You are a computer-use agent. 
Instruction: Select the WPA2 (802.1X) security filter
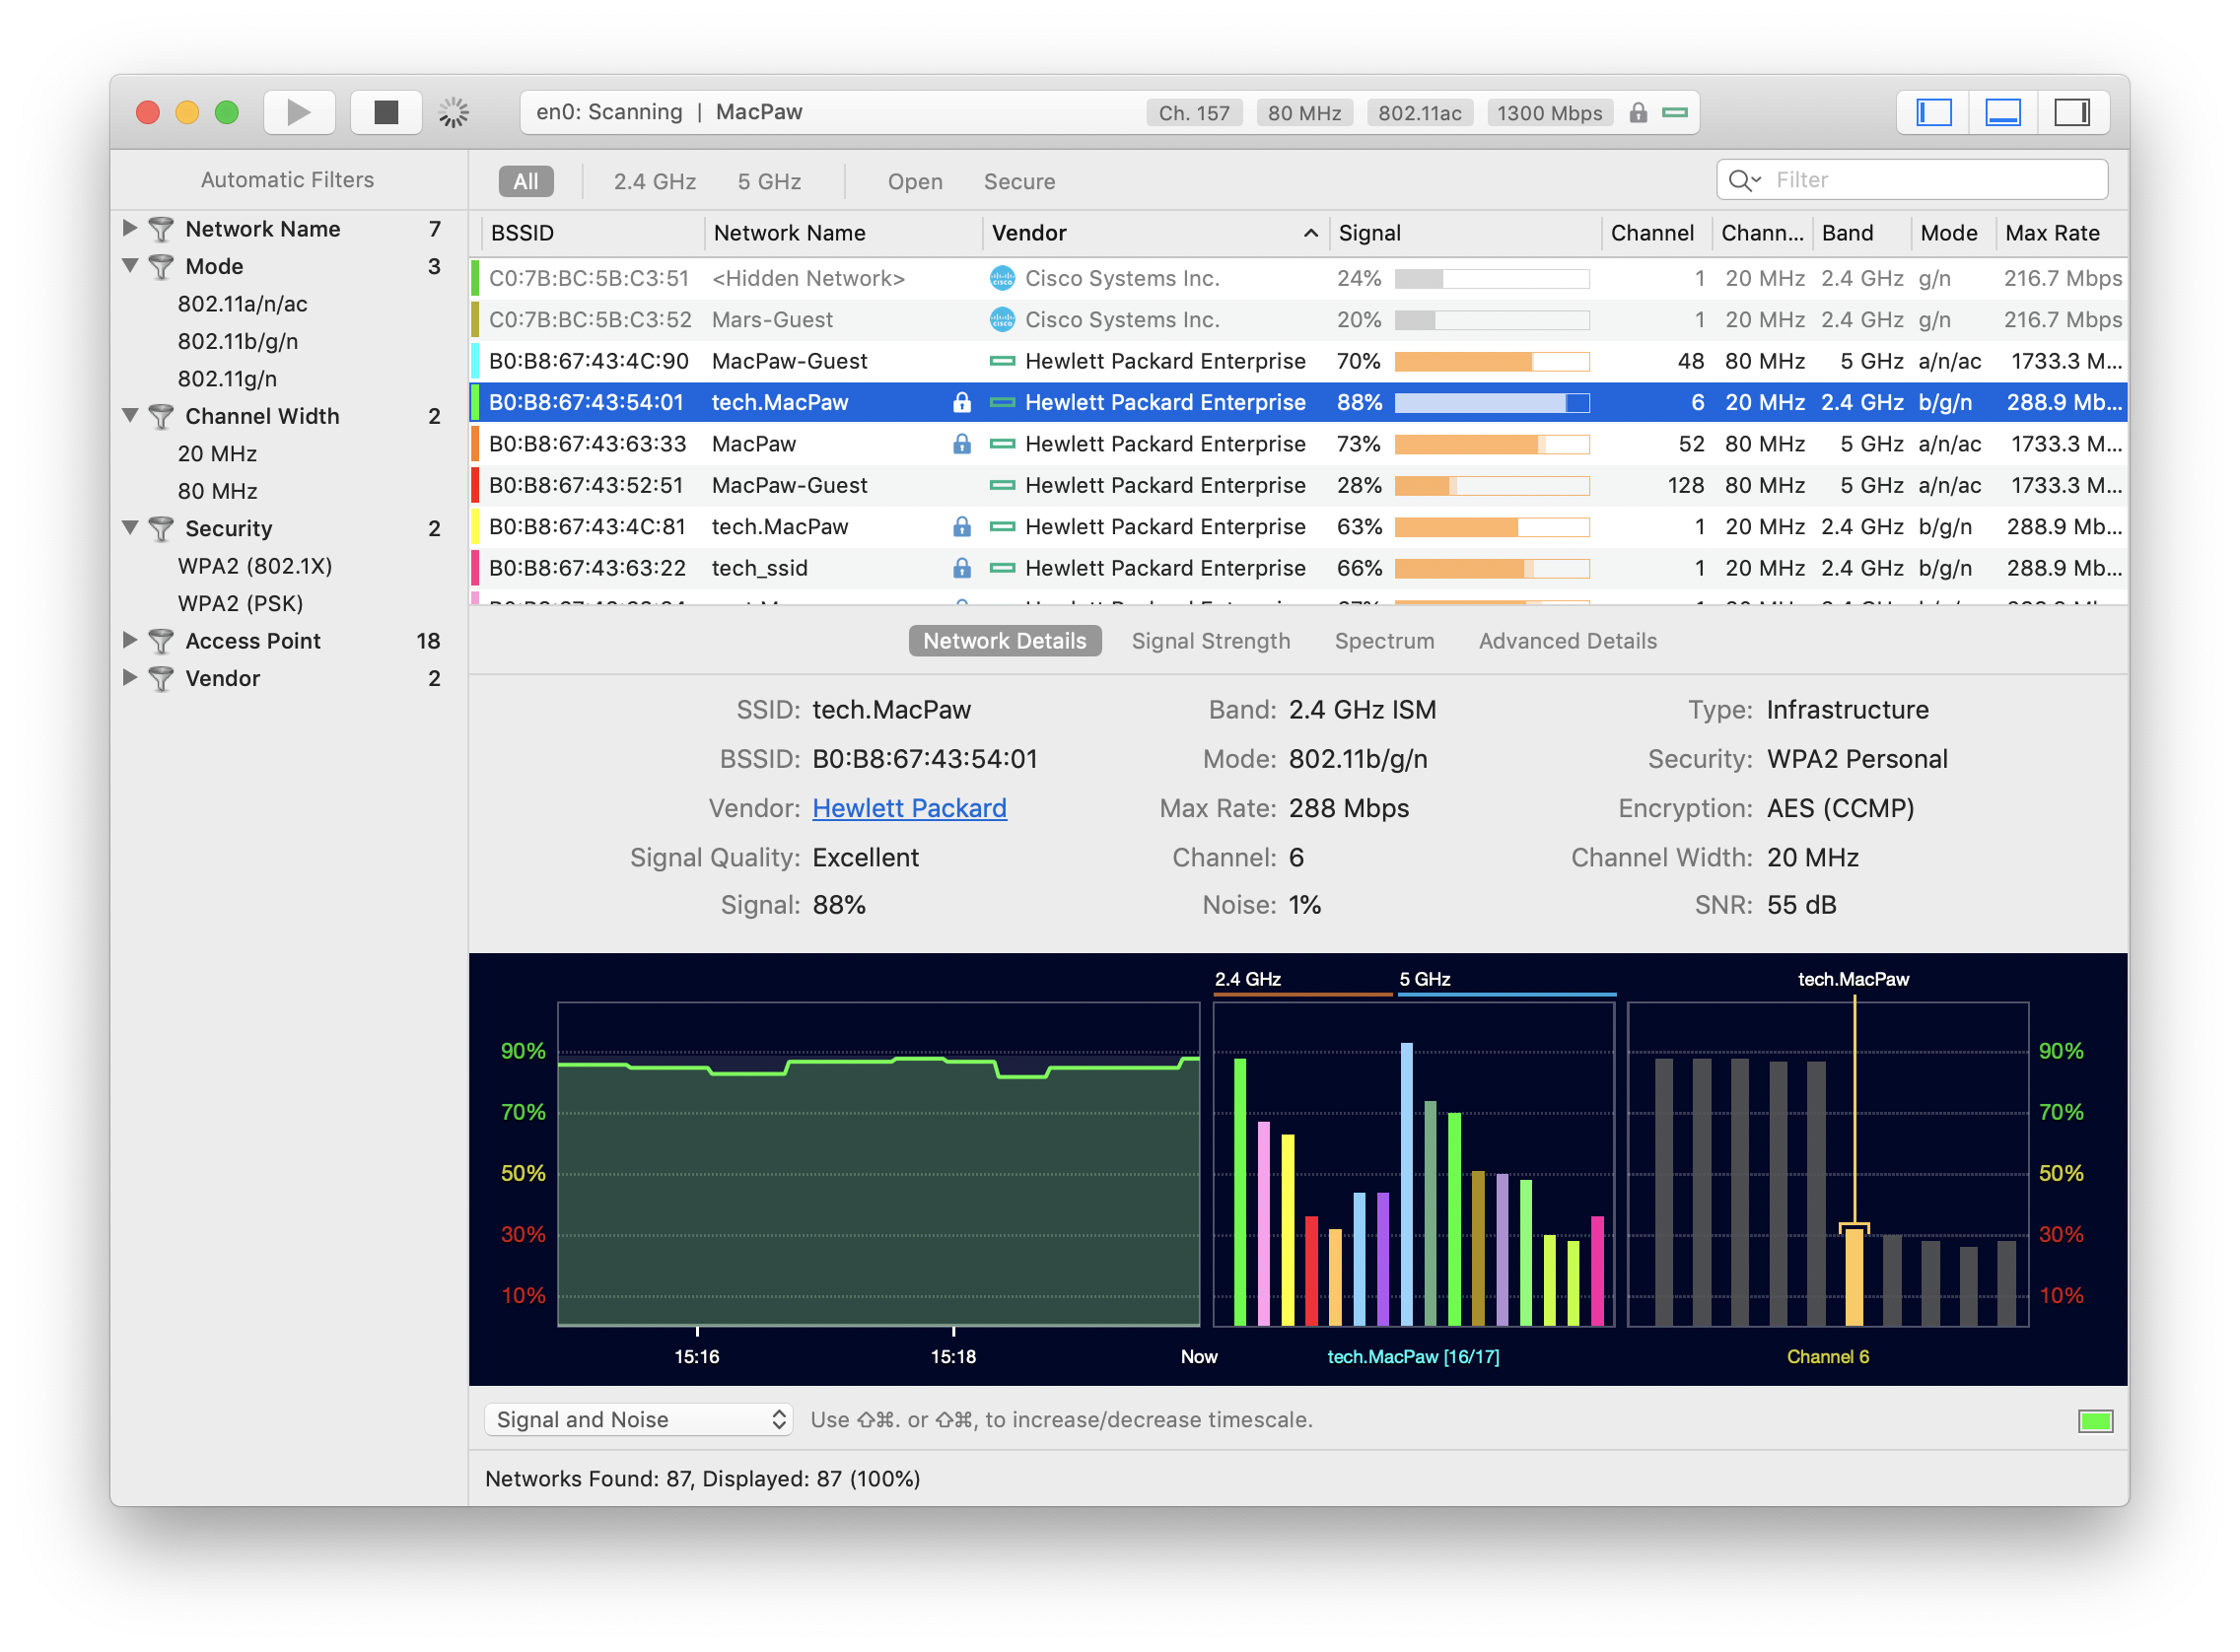pos(255,566)
